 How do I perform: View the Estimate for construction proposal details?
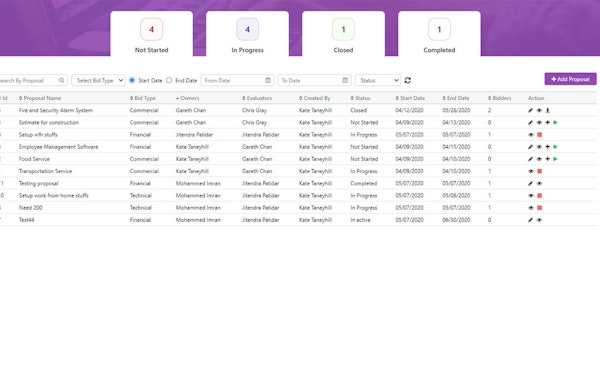point(539,122)
